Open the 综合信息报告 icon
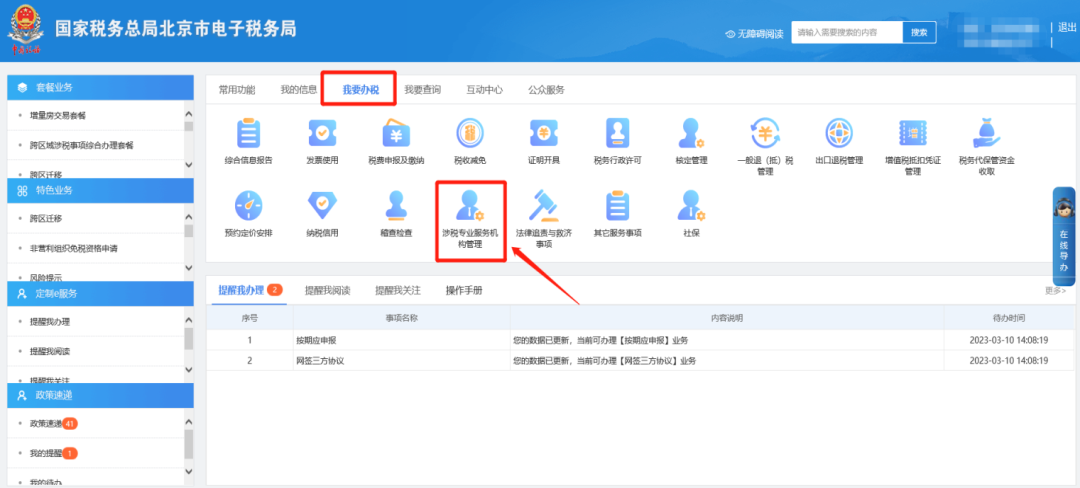Screen dimensions: 1080x488 (x=248, y=134)
